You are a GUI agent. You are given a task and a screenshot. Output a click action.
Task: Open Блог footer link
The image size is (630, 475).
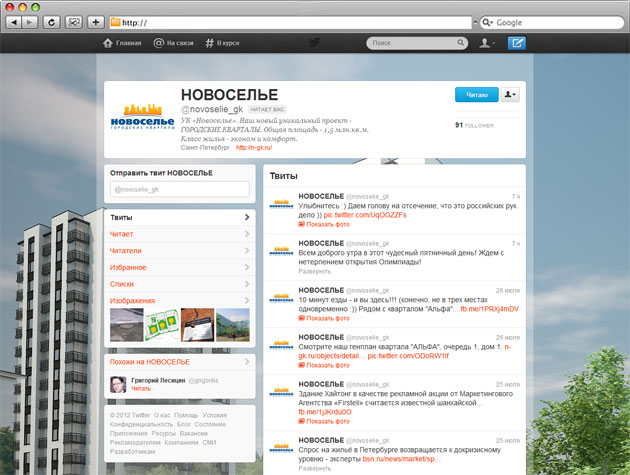(x=184, y=424)
